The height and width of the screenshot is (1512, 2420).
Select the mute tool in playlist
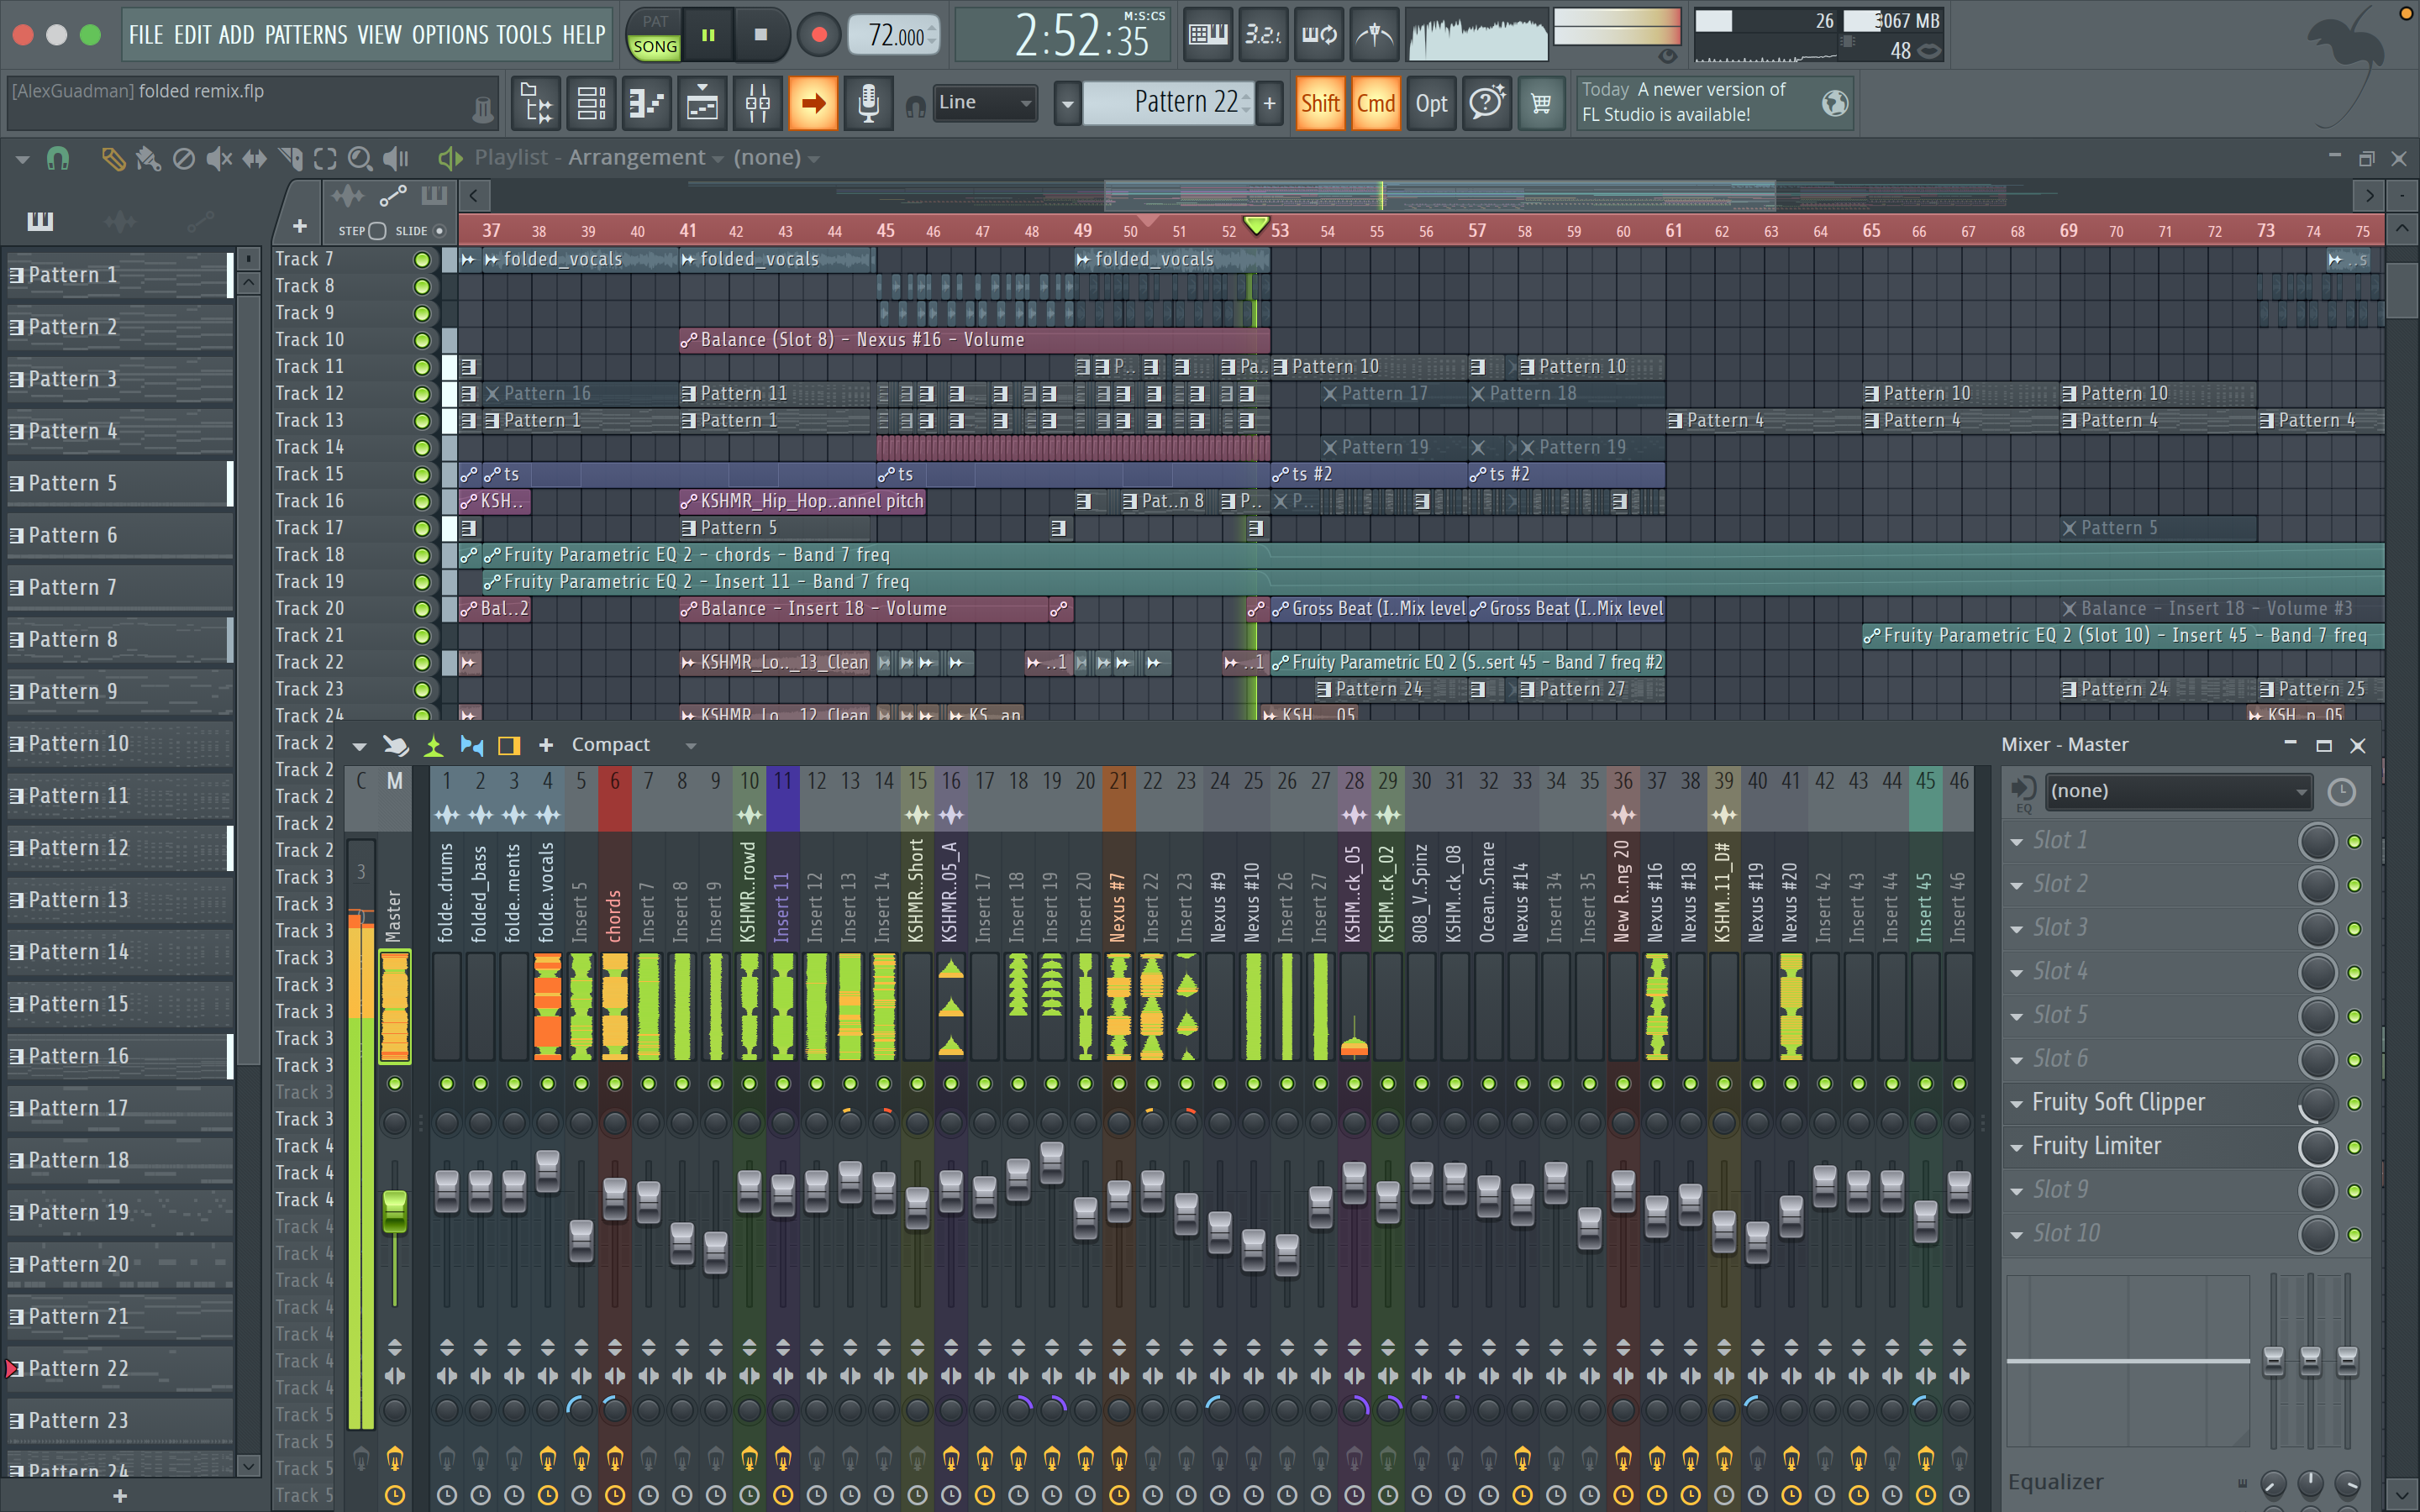click(219, 158)
